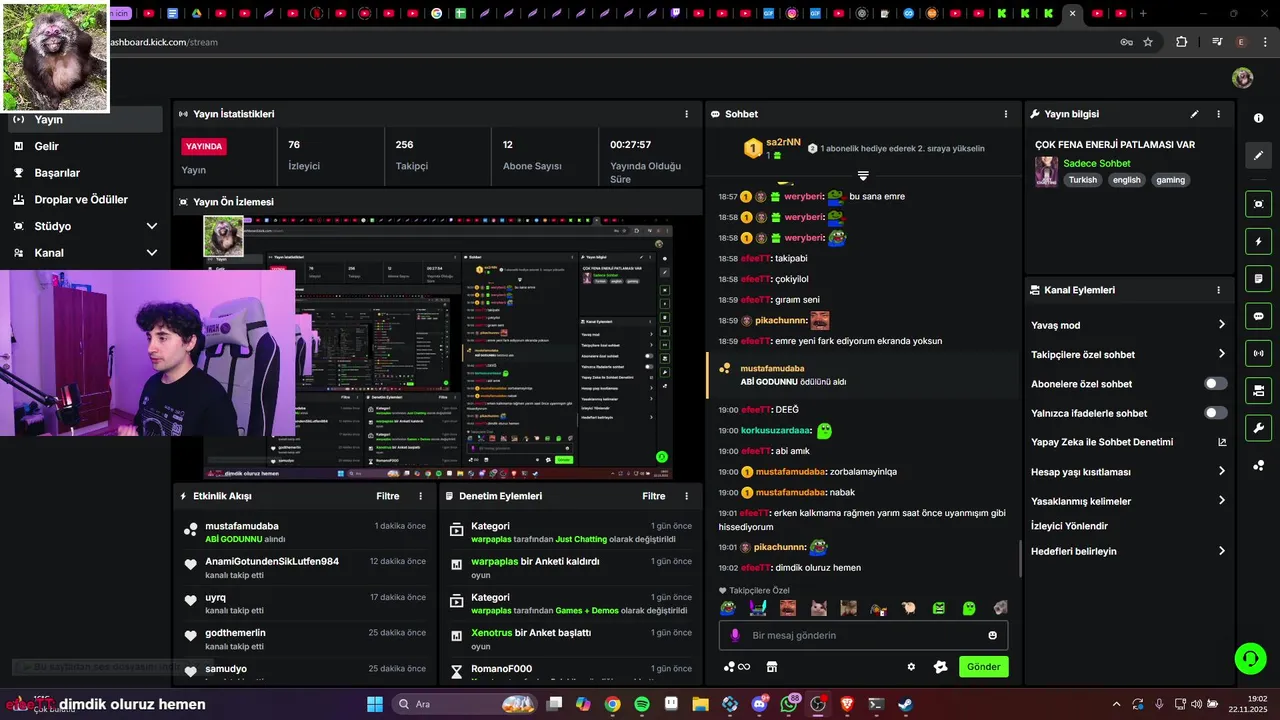Click the channel points infinity balance icon
Viewport: 1280px width, 720px height.
pos(737,667)
